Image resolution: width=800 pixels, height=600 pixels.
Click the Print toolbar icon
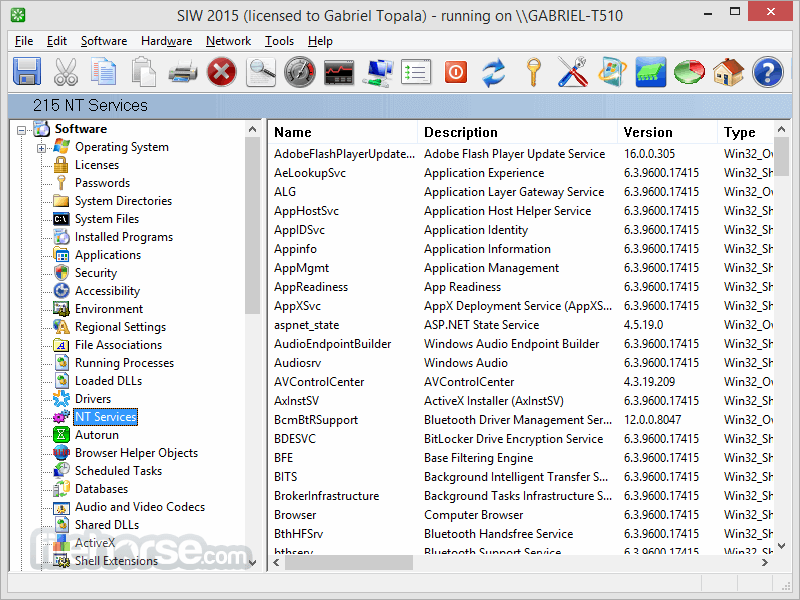(183, 71)
